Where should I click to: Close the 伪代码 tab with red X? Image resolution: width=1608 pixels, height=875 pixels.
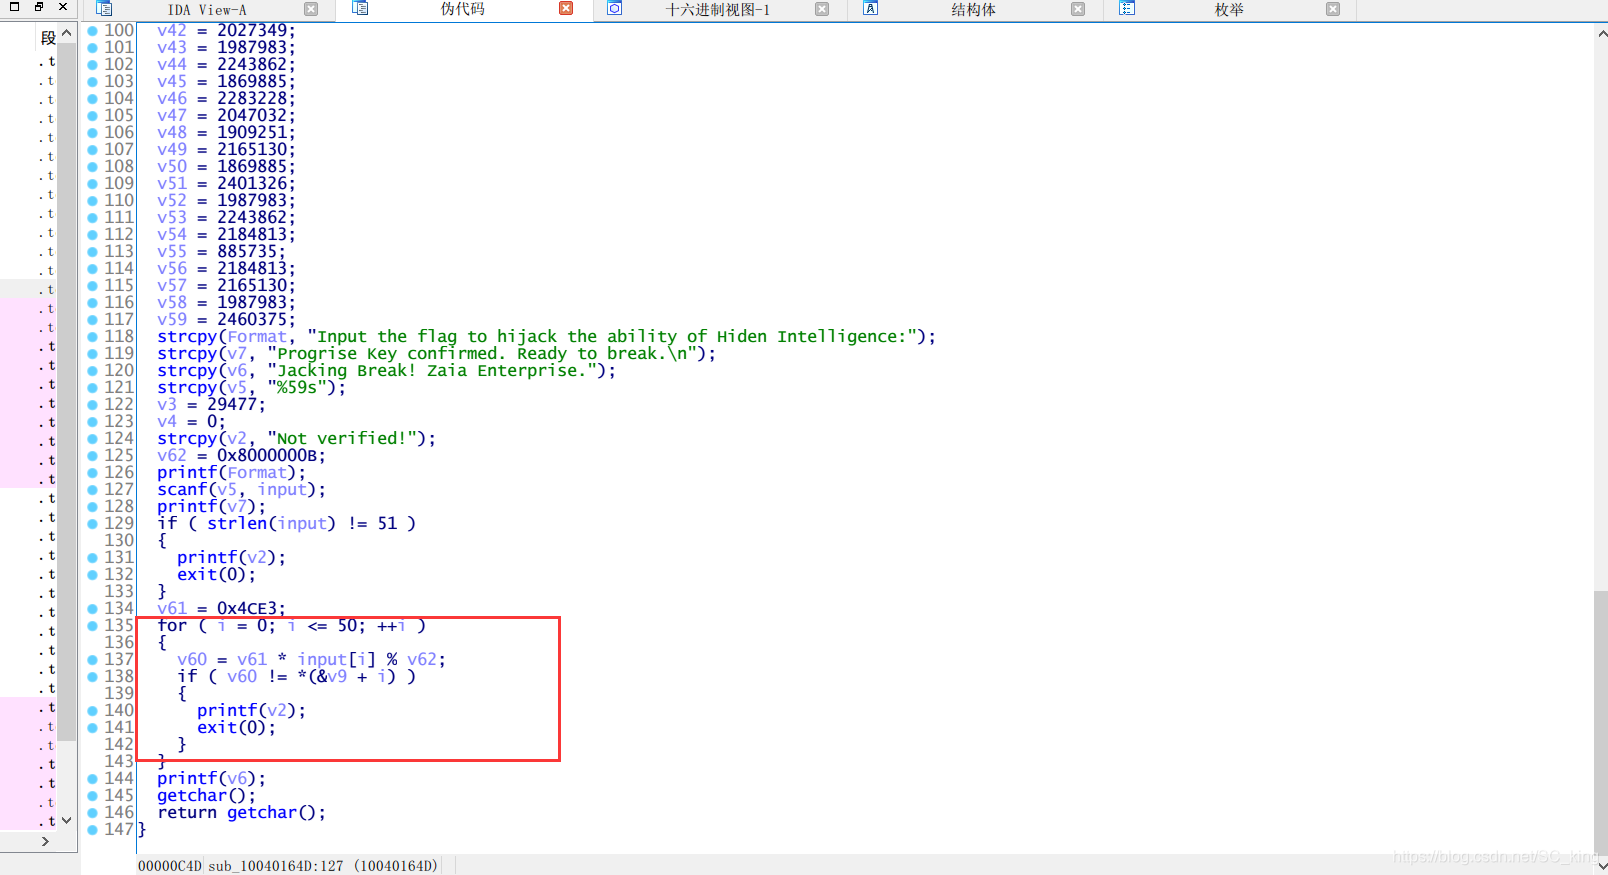point(566,9)
